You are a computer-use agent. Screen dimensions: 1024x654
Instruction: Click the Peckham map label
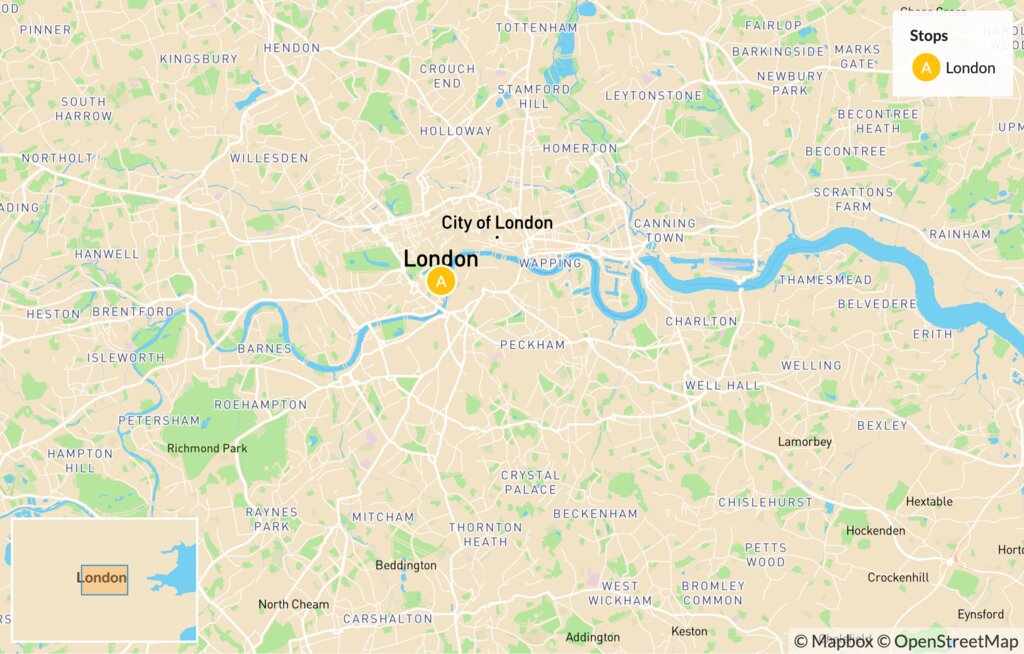[x=532, y=344]
